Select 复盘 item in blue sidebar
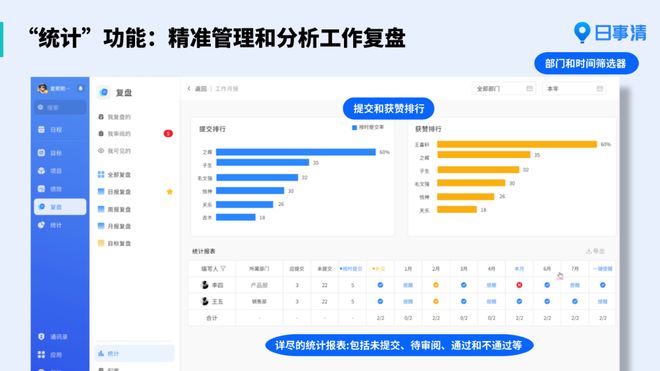This screenshot has height=371, width=660. click(60, 207)
